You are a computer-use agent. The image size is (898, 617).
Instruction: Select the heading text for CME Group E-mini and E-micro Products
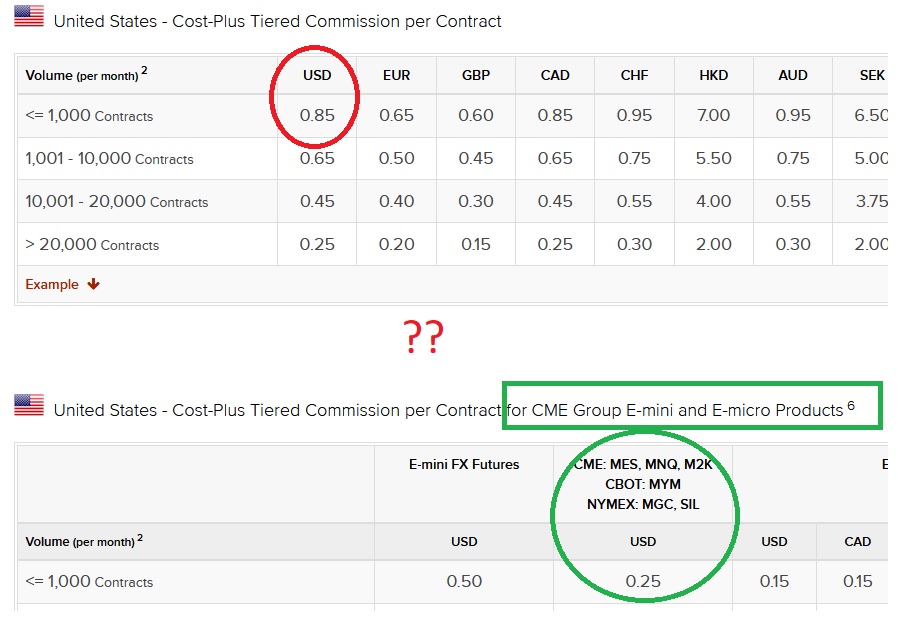pos(675,410)
